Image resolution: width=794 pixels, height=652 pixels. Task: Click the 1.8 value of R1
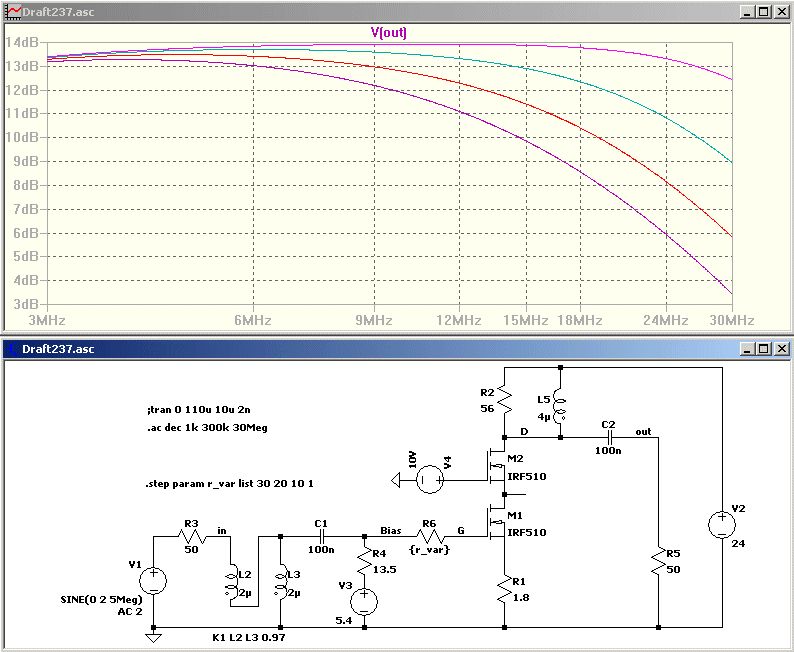(521, 598)
